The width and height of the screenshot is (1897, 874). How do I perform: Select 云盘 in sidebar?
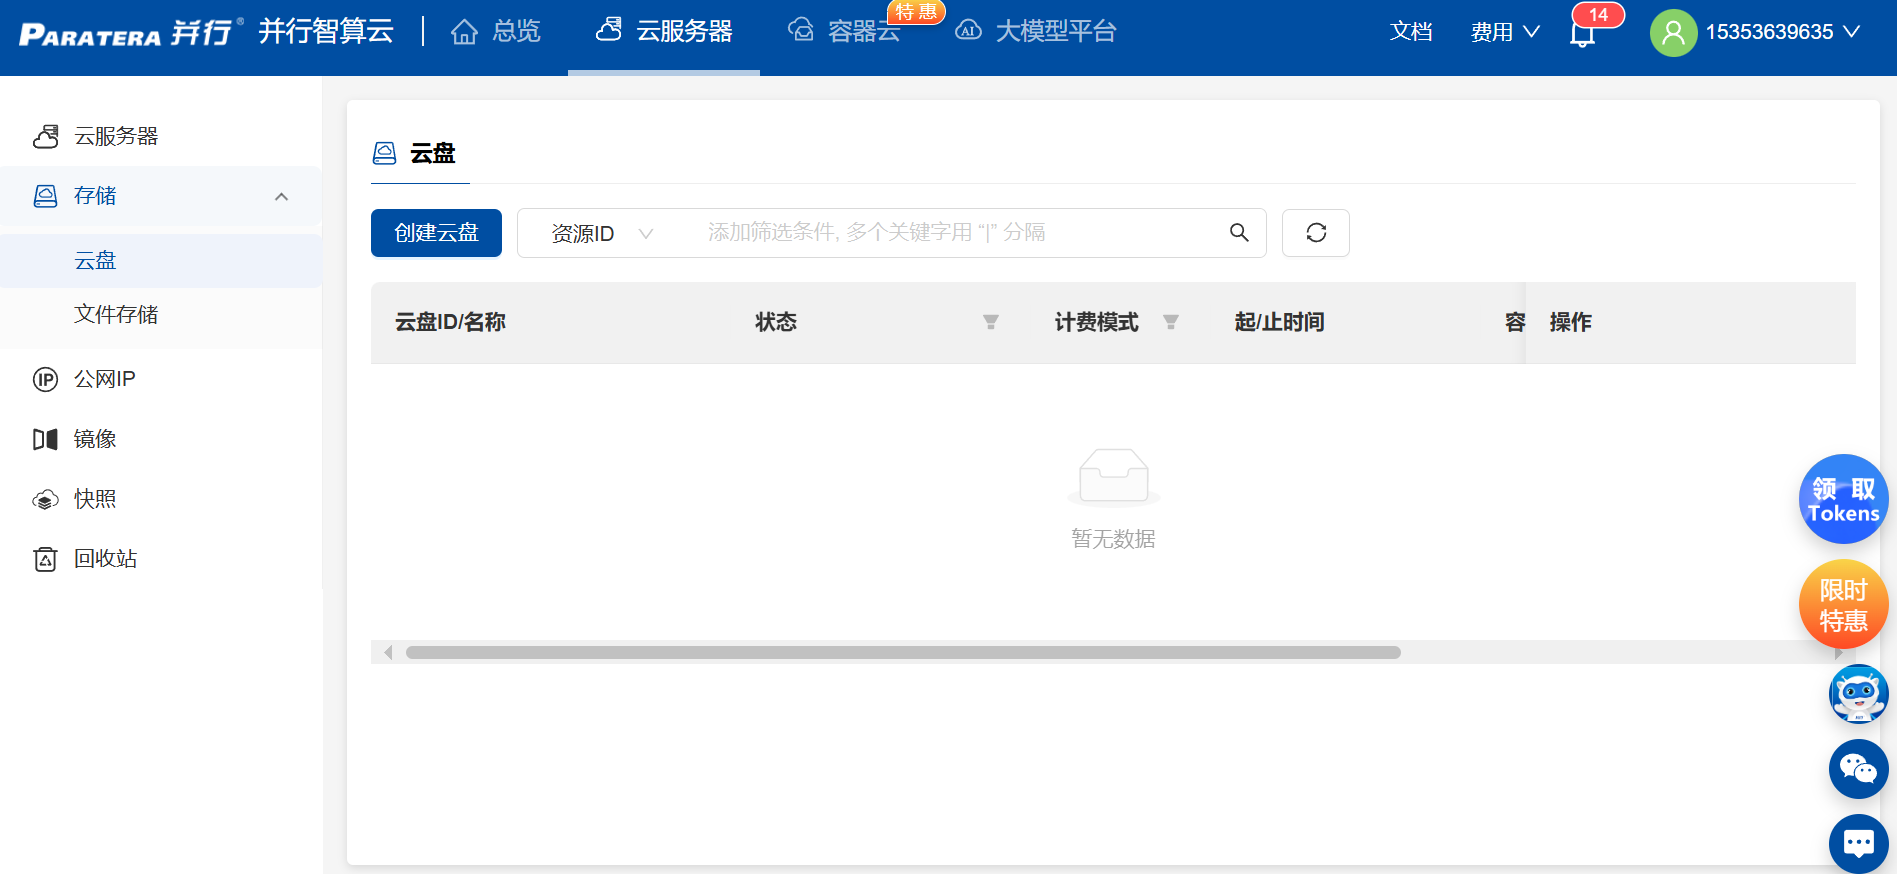161,261
